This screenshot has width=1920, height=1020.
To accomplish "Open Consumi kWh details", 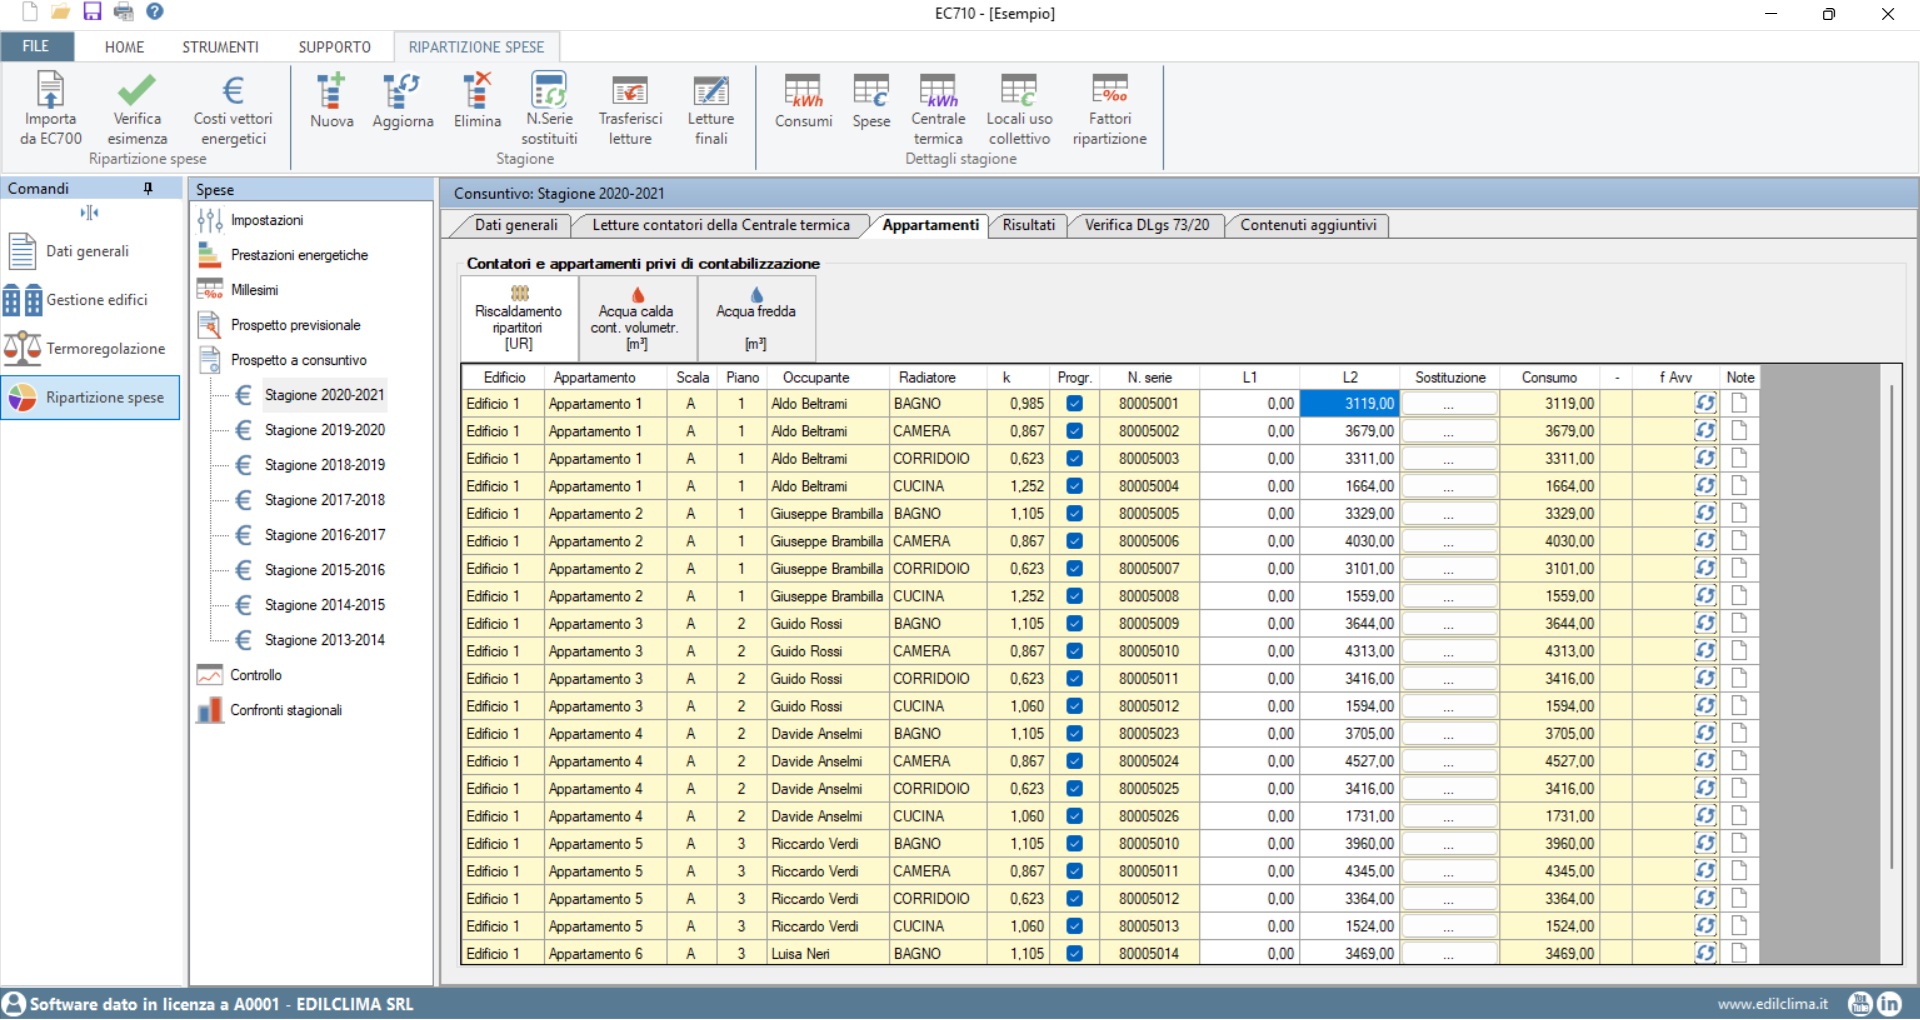I will click(x=803, y=100).
